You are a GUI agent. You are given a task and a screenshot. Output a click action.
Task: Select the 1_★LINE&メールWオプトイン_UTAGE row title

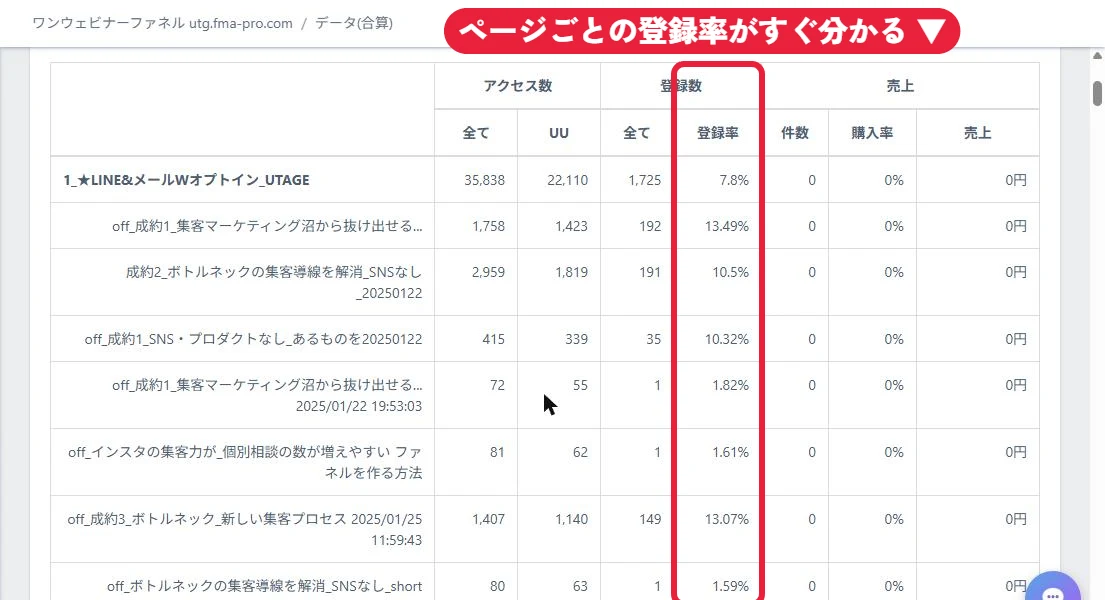(x=186, y=180)
